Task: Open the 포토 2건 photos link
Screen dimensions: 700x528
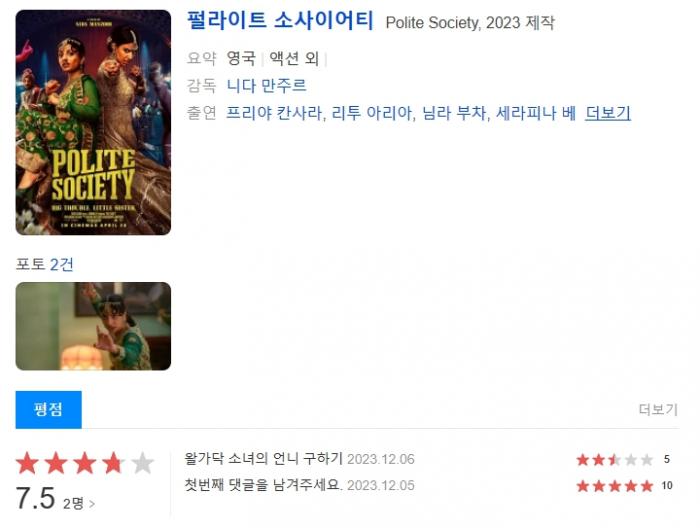Action: pyautogui.click(x=45, y=264)
